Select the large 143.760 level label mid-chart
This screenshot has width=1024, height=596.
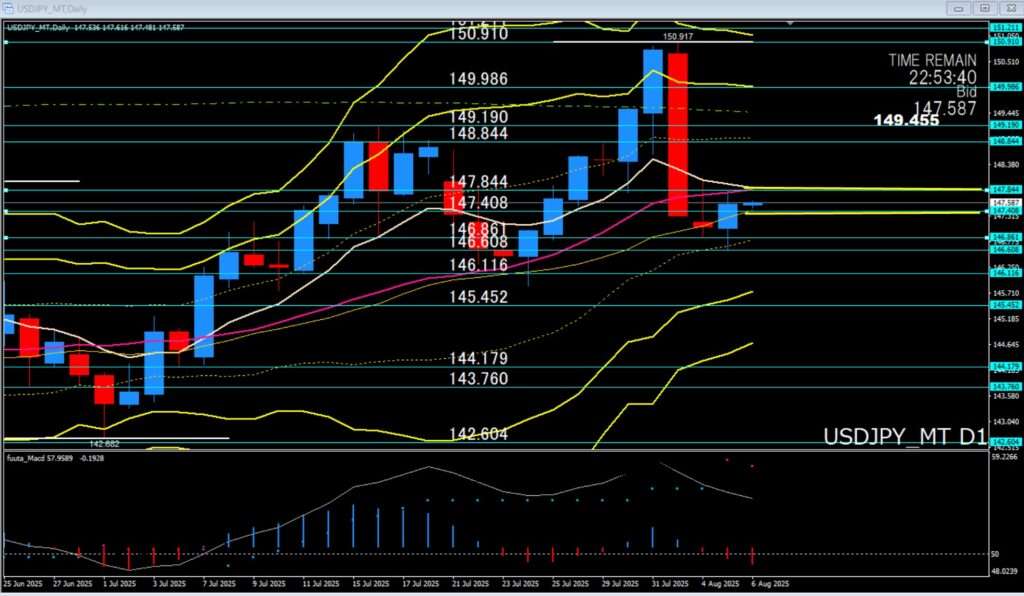[478, 379]
